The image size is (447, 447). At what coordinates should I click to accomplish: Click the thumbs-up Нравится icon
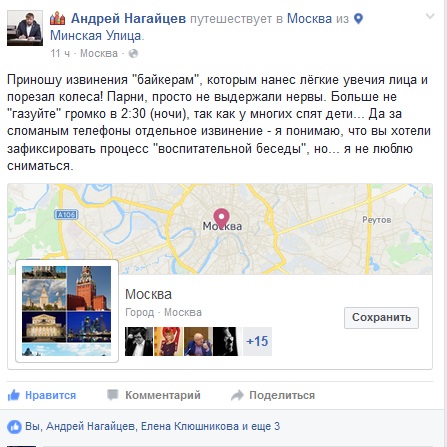click(x=14, y=395)
